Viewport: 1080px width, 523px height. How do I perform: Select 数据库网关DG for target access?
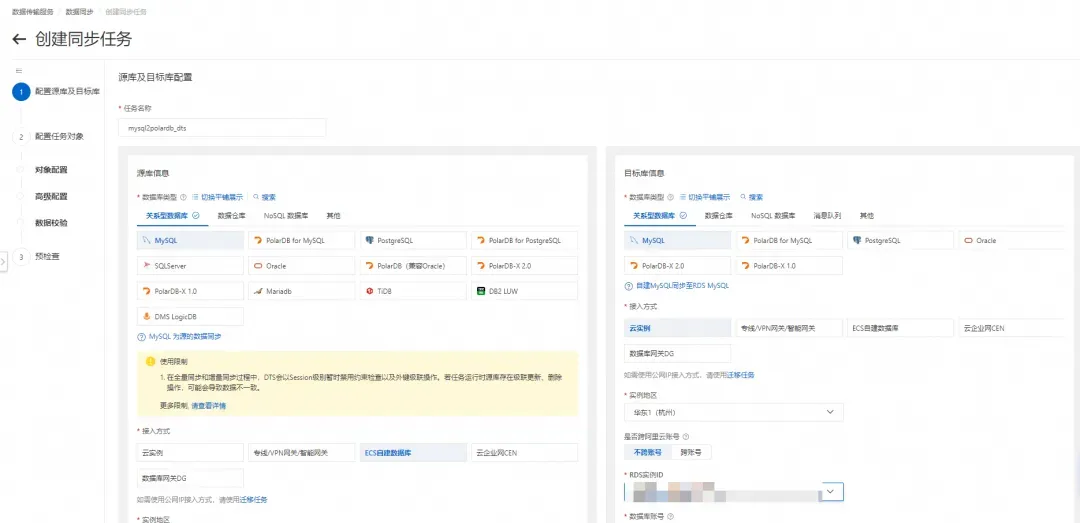click(x=678, y=353)
